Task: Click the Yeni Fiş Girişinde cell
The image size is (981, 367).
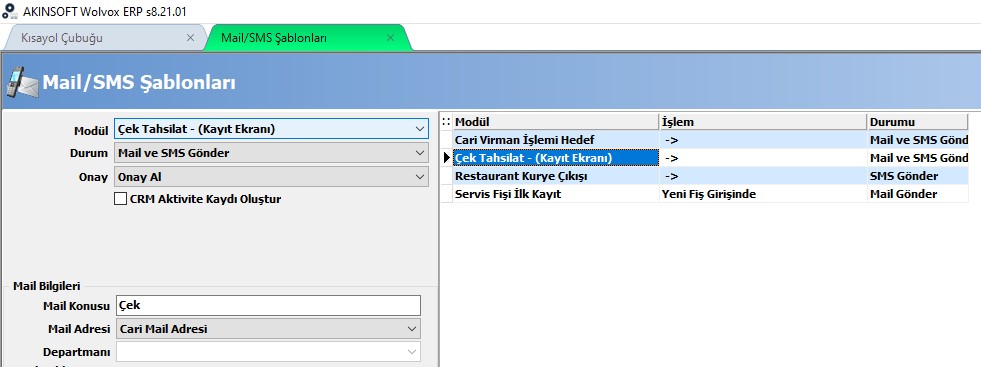Action: tap(763, 194)
